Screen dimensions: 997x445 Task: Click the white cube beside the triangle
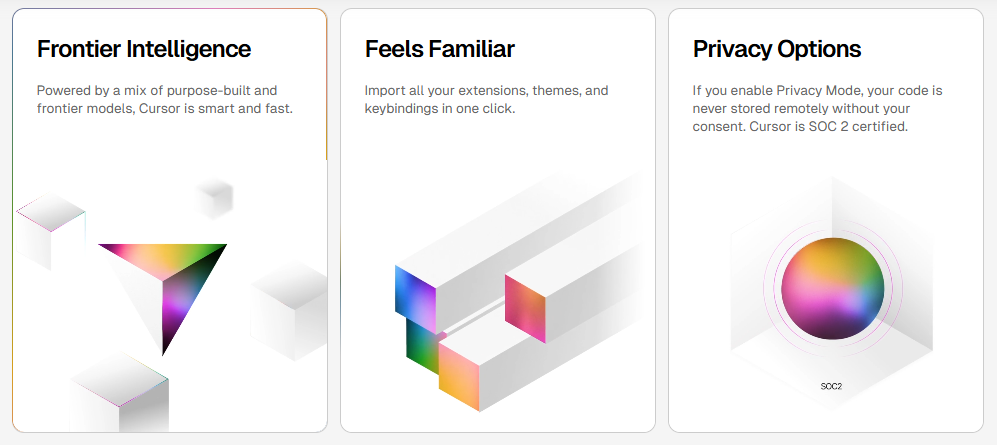[x=289, y=311]
